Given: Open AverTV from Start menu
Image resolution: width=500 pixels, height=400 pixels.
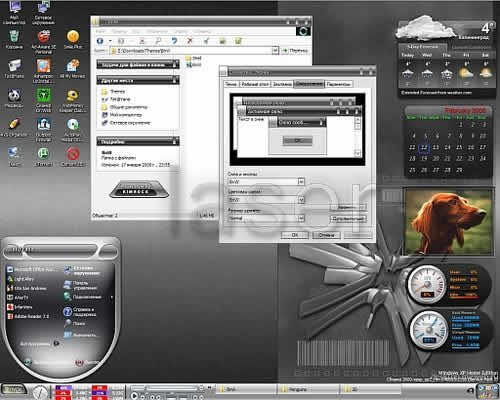Looking at the screenshot, I should 18,297.
